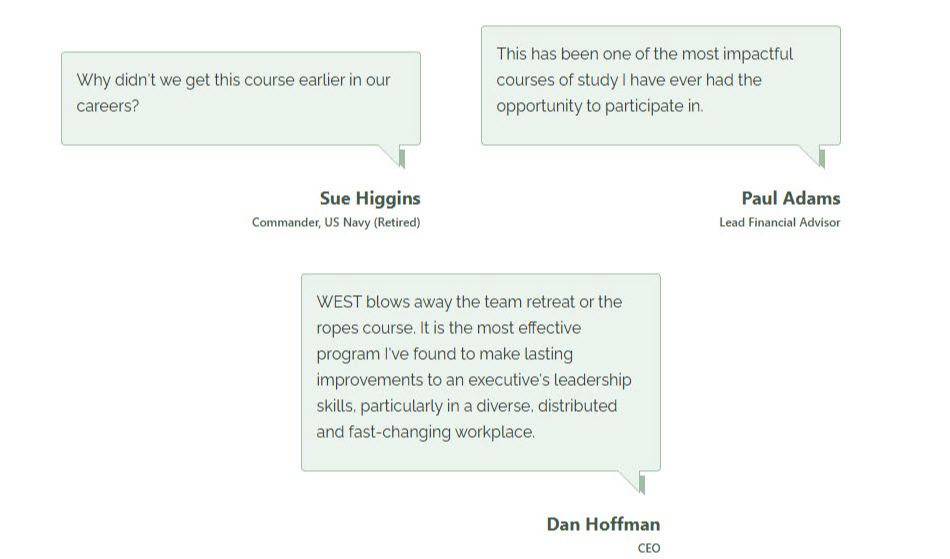Click the 'Lead Financial Advisor' title
Image resolution: width=950 pixels, height=559 pixels.
click(779, 222)
